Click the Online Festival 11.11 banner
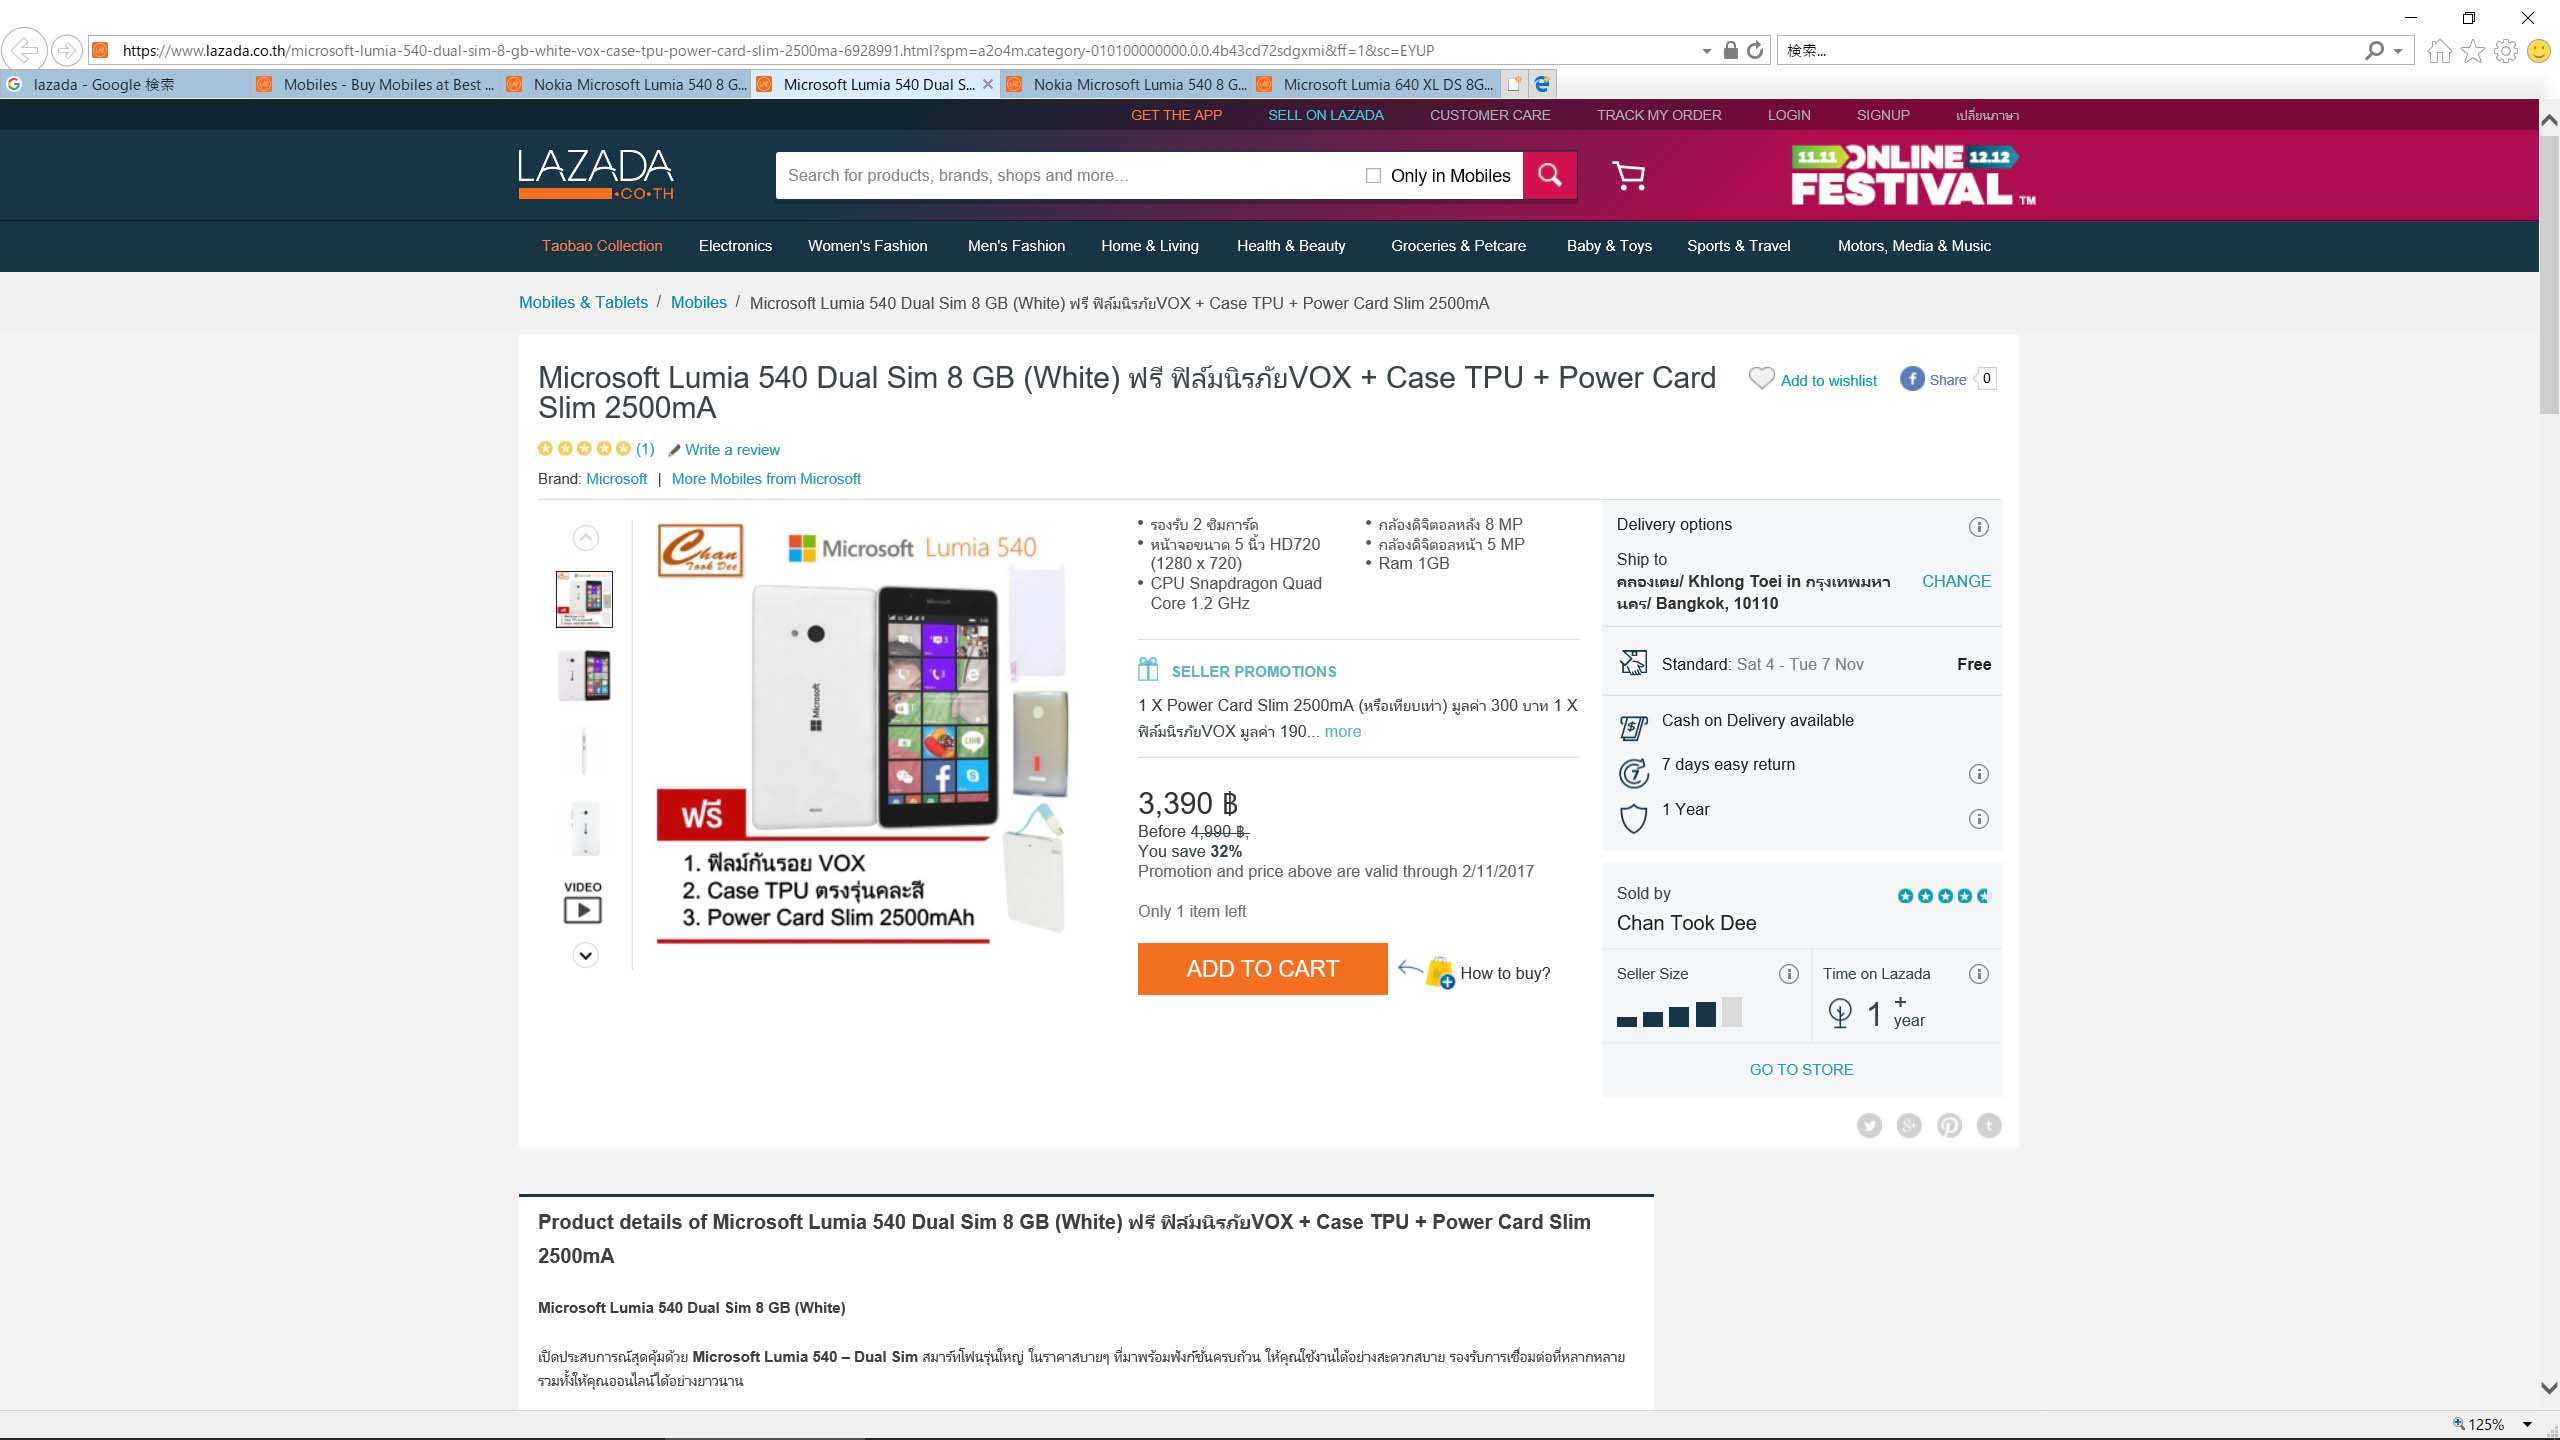 pos(1912,175)
